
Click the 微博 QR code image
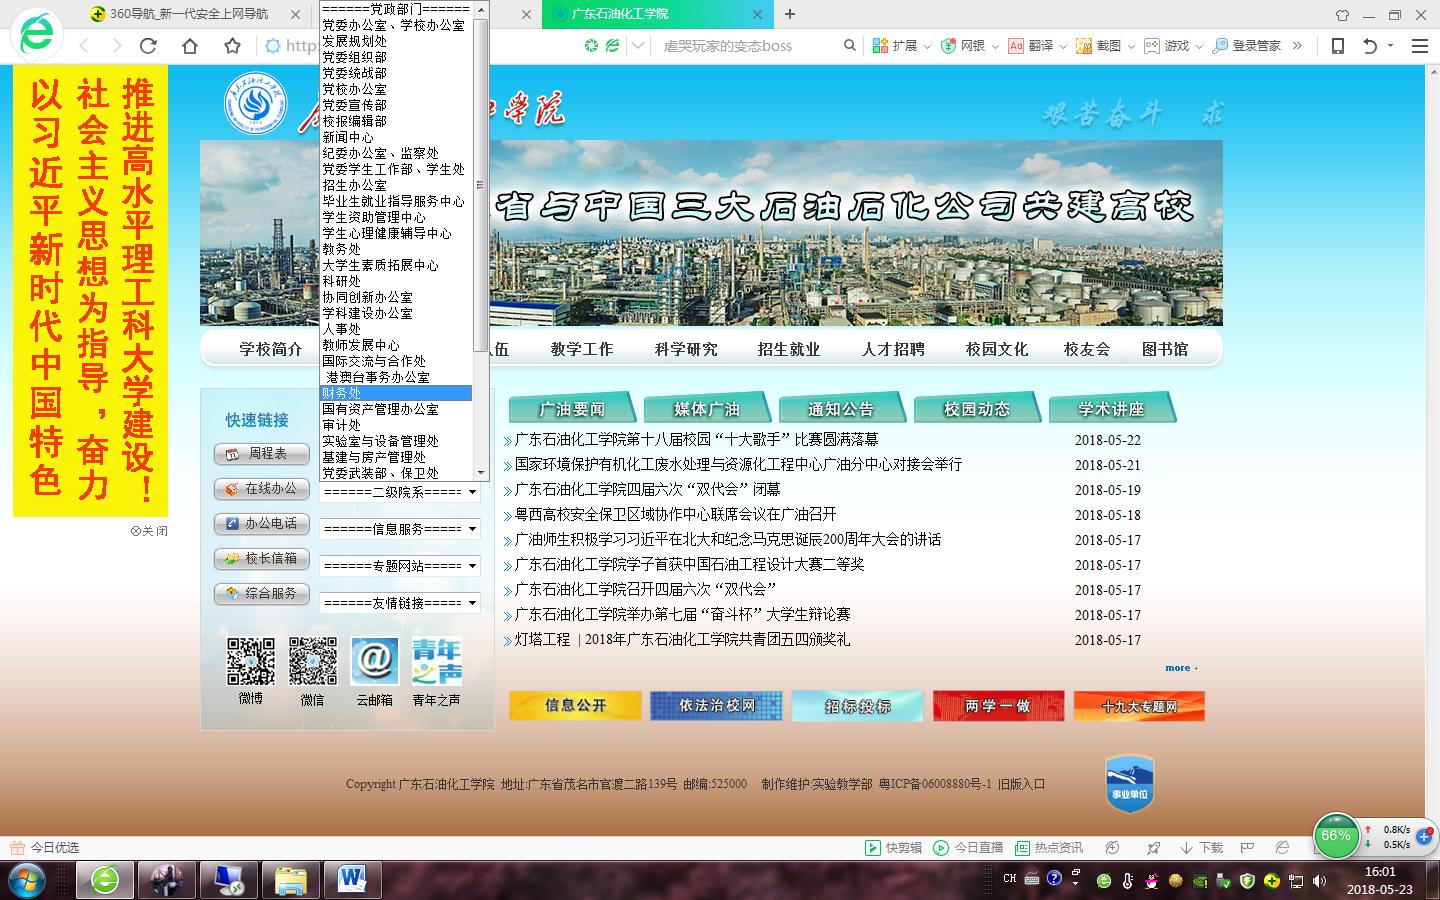(251, 661)
